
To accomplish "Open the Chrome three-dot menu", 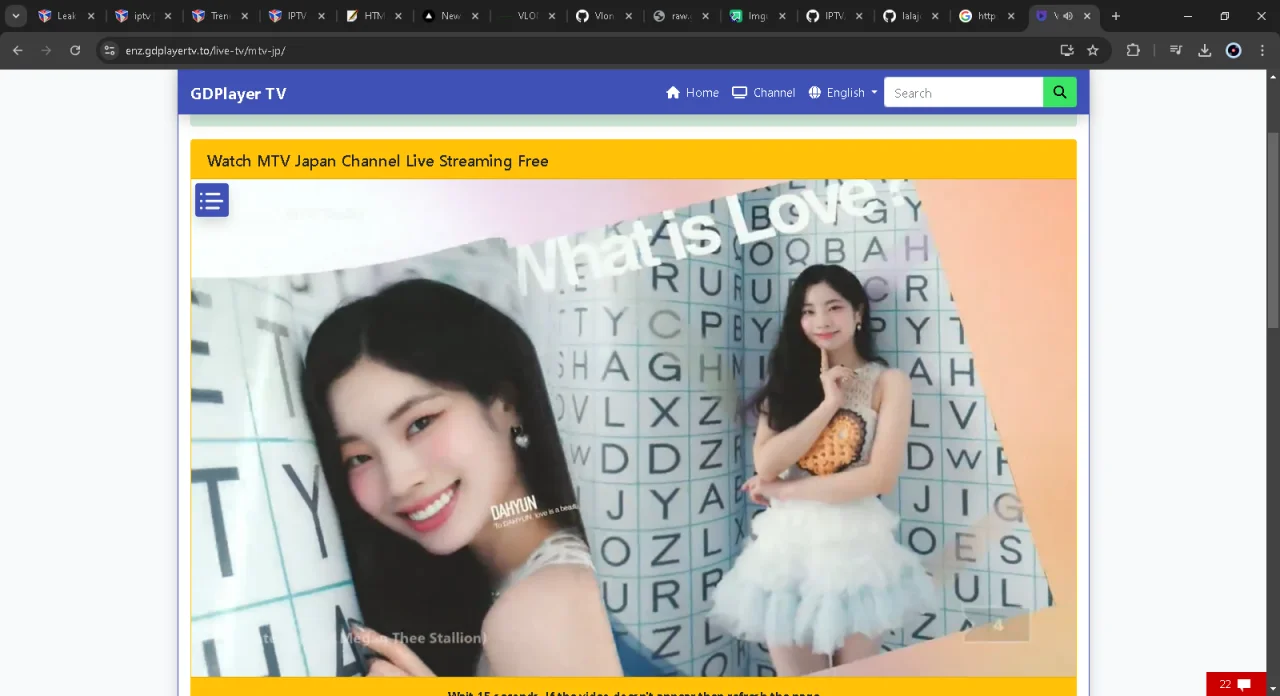I will (x=1262, y=50).
